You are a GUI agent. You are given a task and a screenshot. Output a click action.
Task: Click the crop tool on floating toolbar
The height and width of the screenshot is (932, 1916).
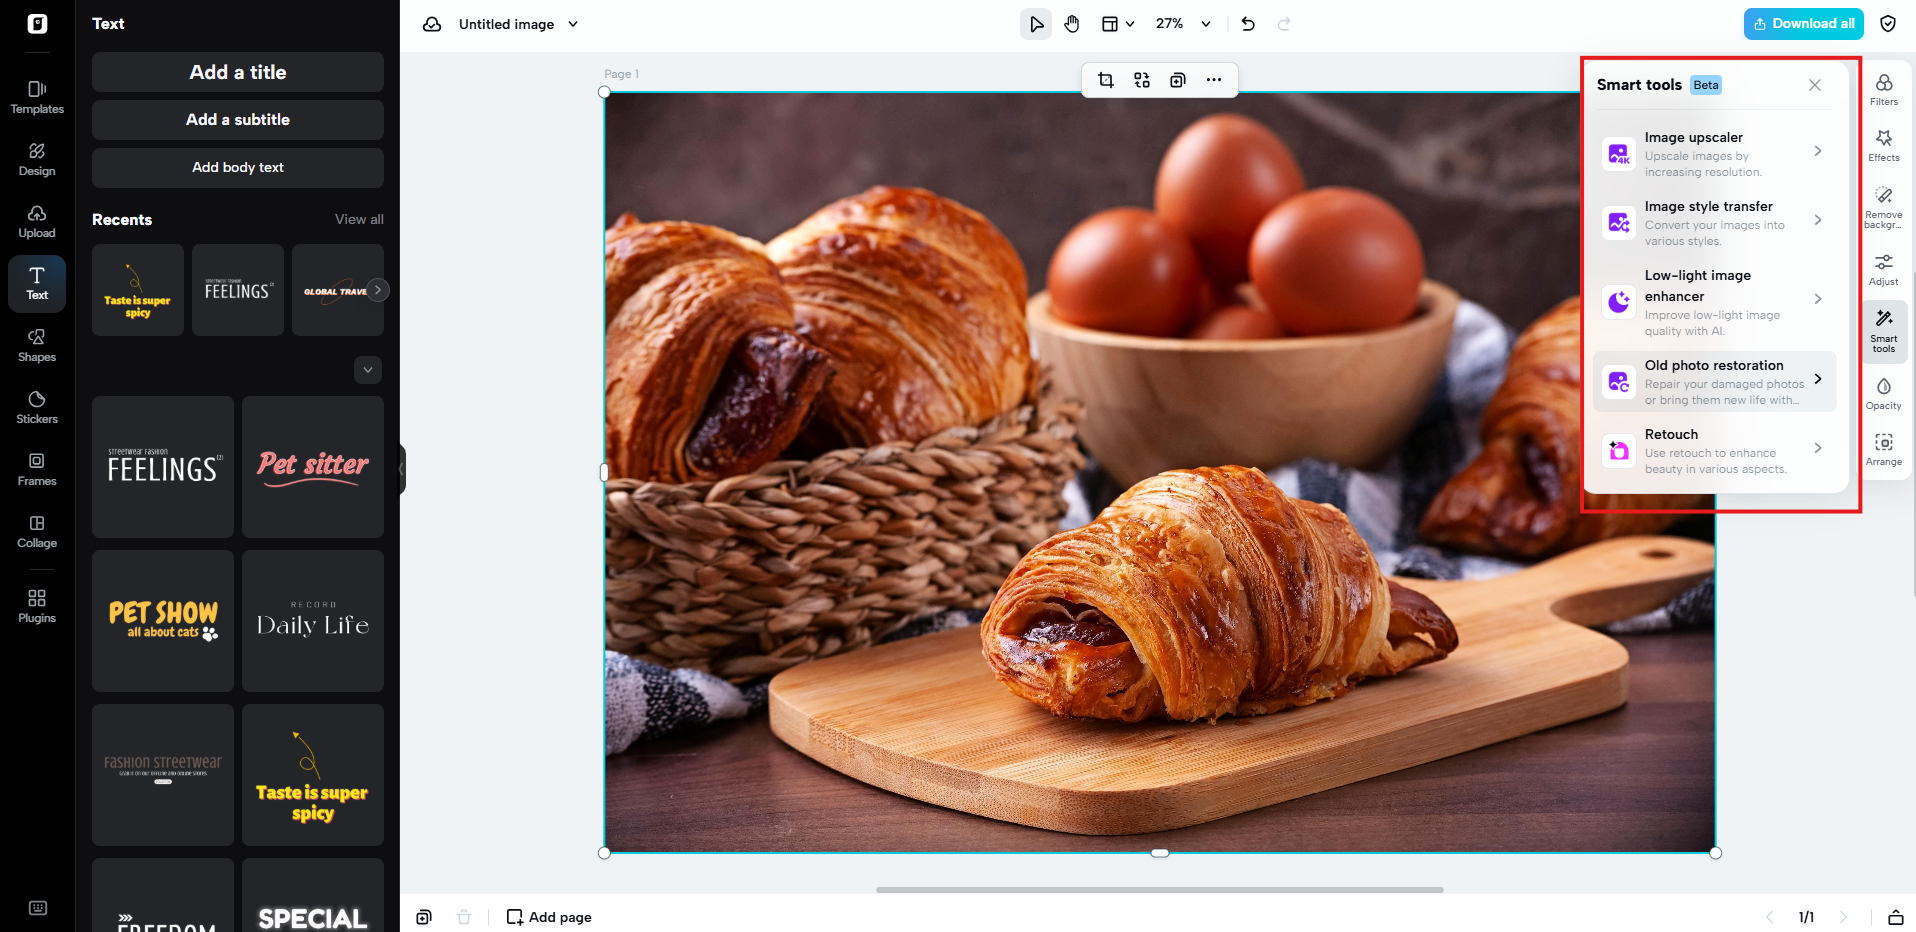pyautogui.click(x=1106, y=80)
